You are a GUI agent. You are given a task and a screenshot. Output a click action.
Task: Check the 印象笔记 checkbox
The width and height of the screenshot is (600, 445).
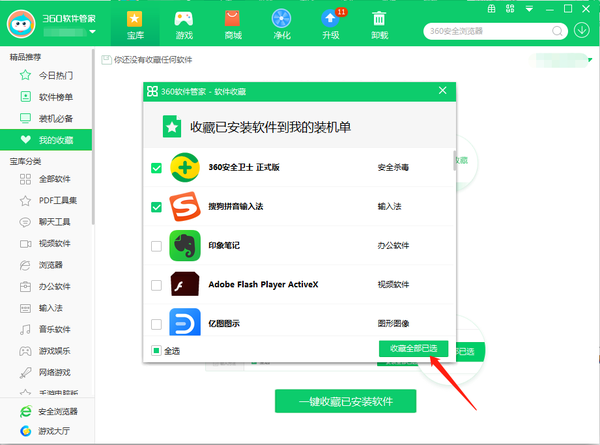pyautogui.click(x=156, y=246)
